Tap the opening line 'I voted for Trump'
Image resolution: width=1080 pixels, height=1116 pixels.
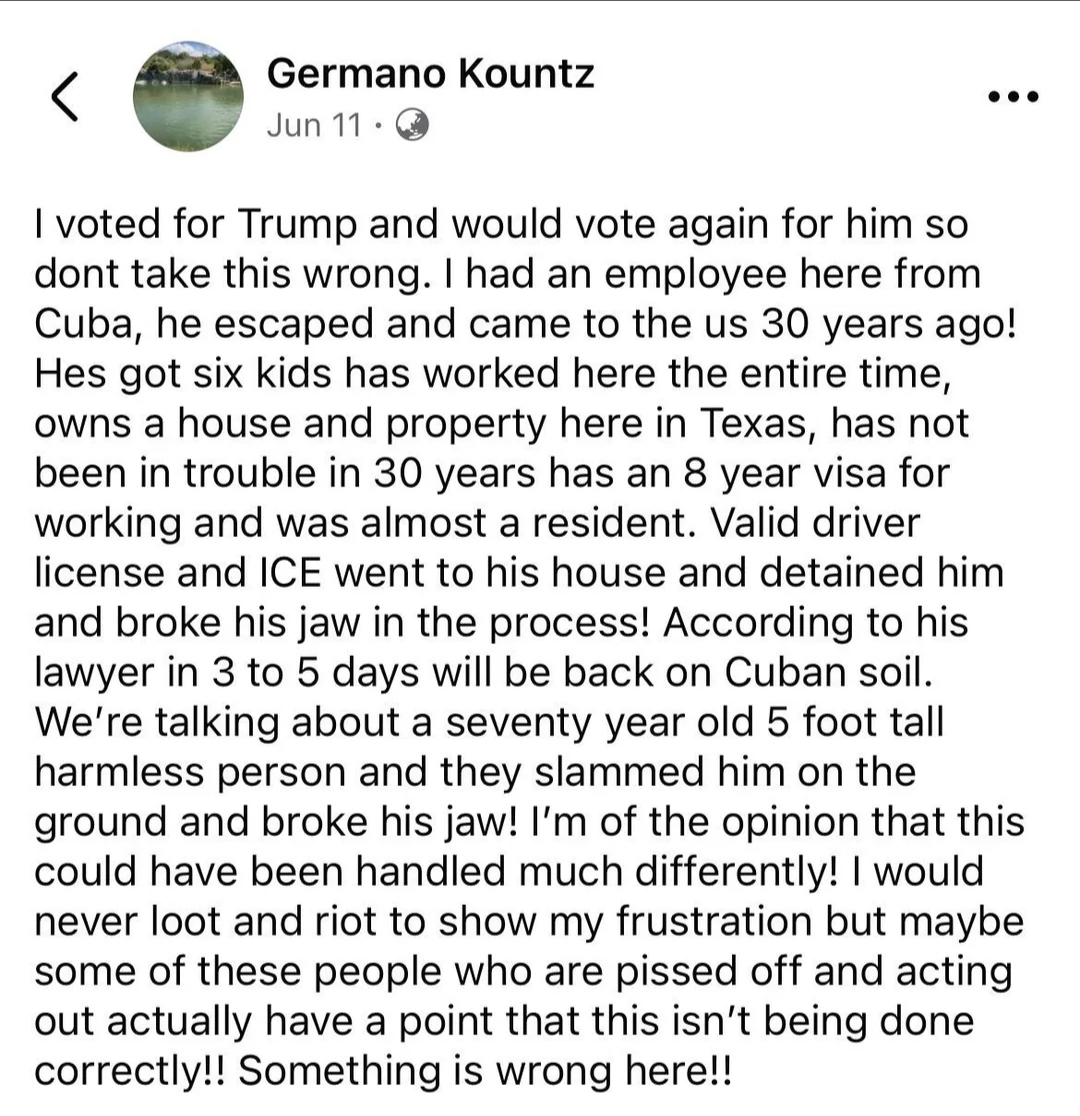(x=196, y=224)
